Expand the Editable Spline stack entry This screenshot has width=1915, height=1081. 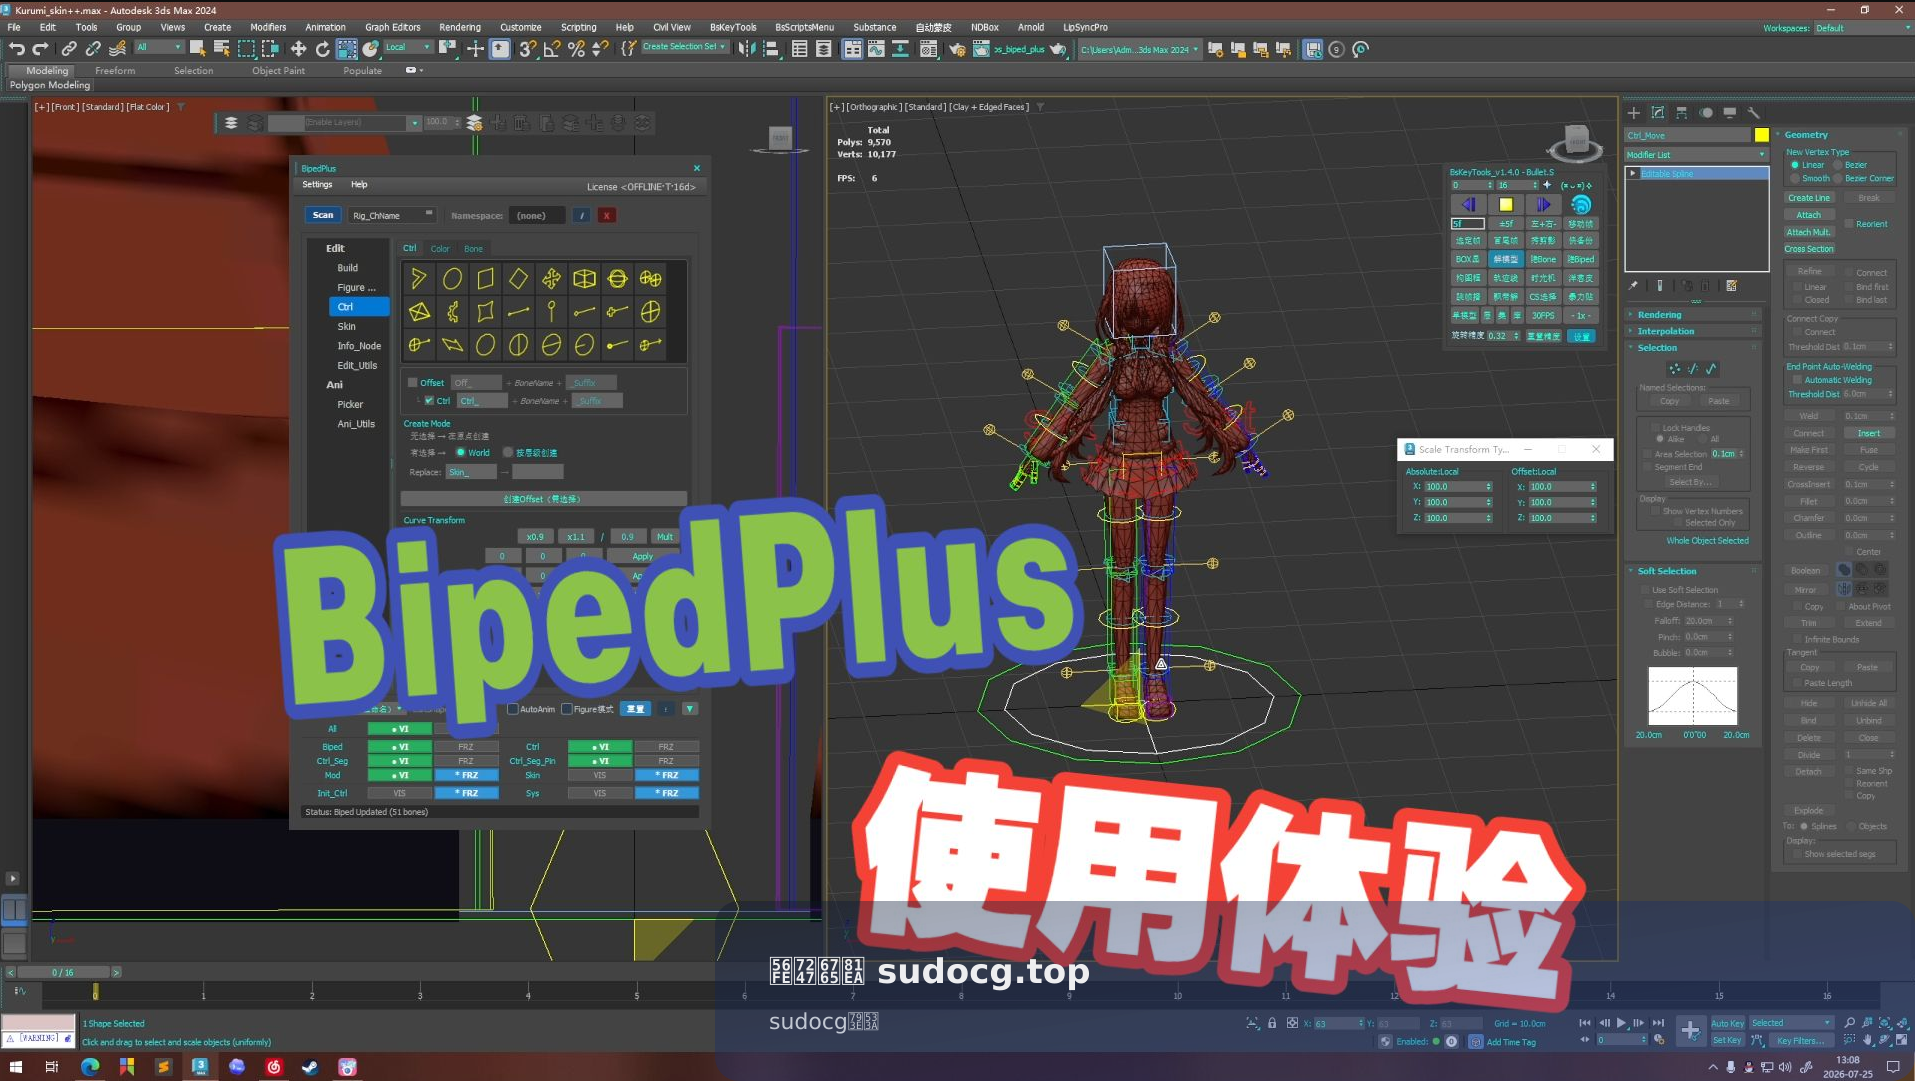point(1633,173)
